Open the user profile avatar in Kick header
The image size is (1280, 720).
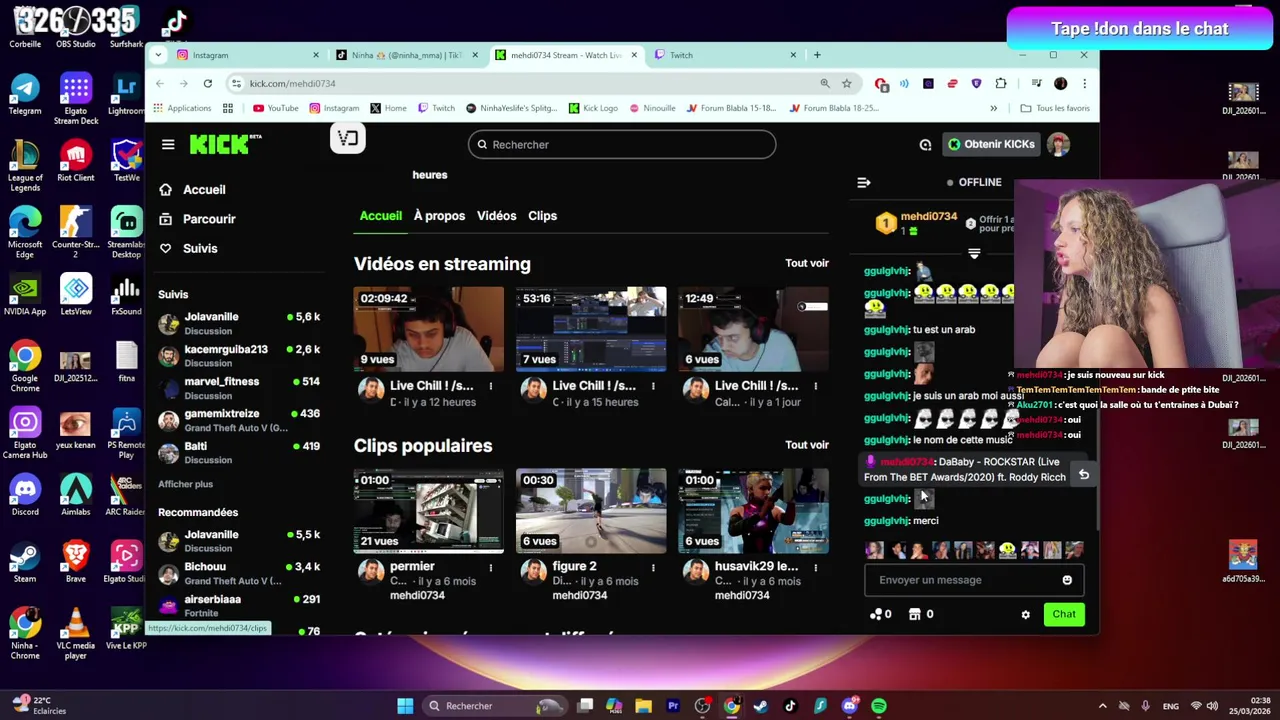(x=1059, y=145)
